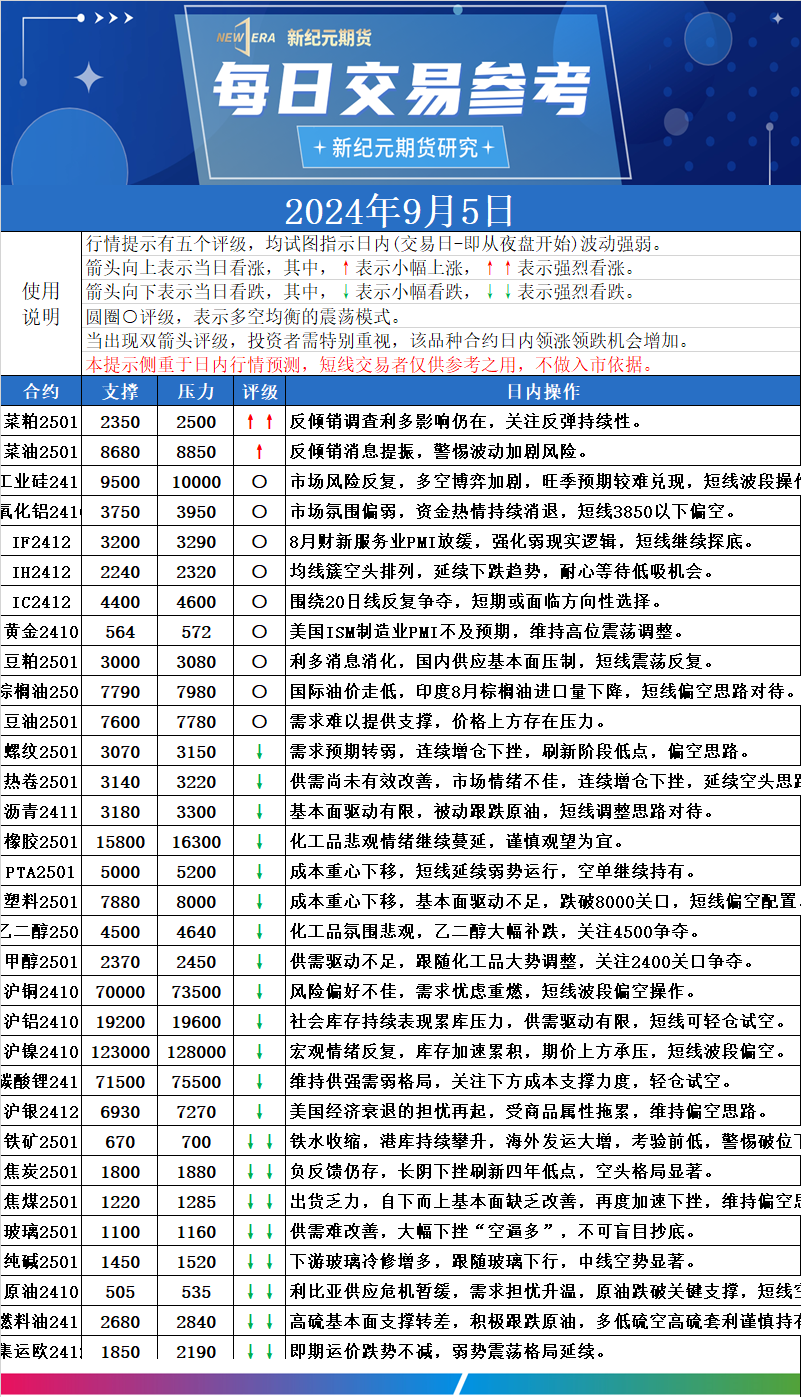Image resolution: width=801 pixels, height=1397 pixels.
Task: Click the contract name IH2412
Action: coord(41,572)
